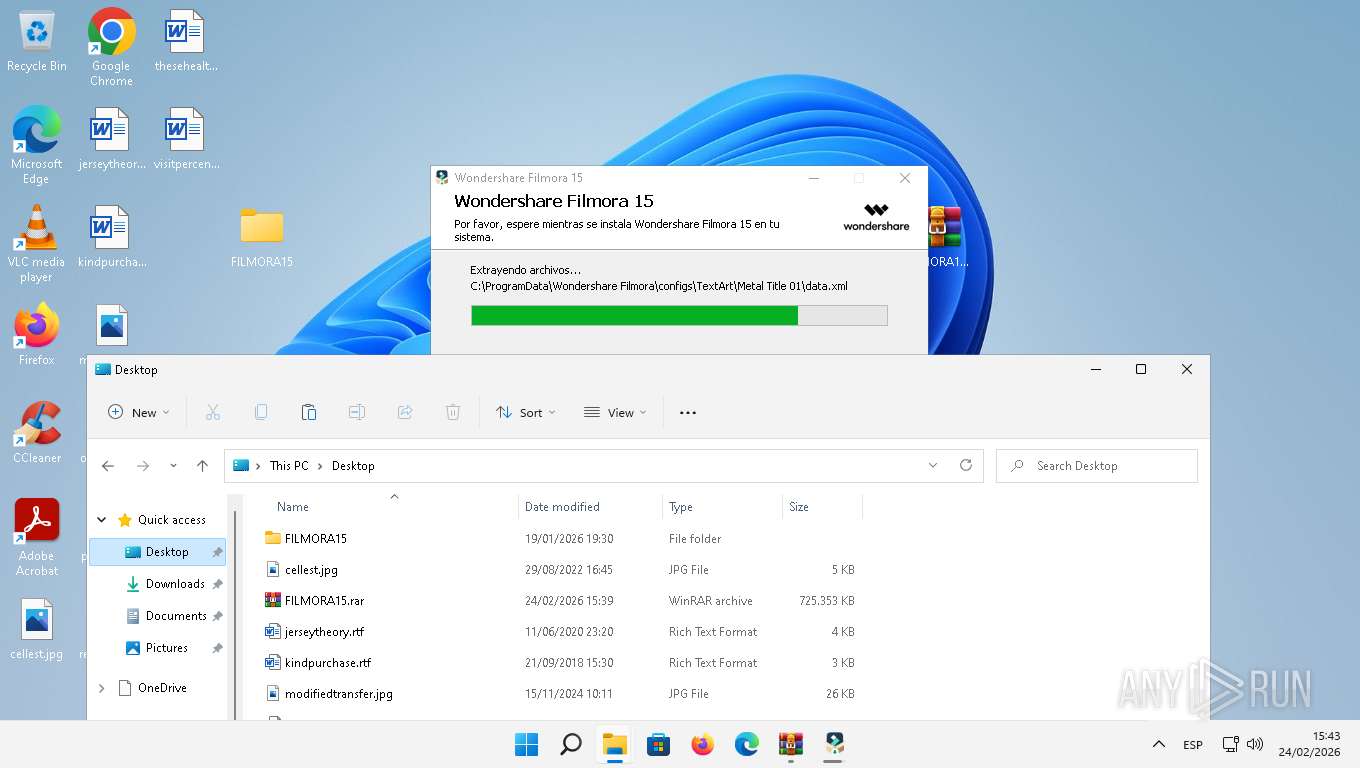Viewport: 1360px width, 768px height.
Task: Collapse the Quick access tree node
Action: pyautogui.click(x=102, y=520)
